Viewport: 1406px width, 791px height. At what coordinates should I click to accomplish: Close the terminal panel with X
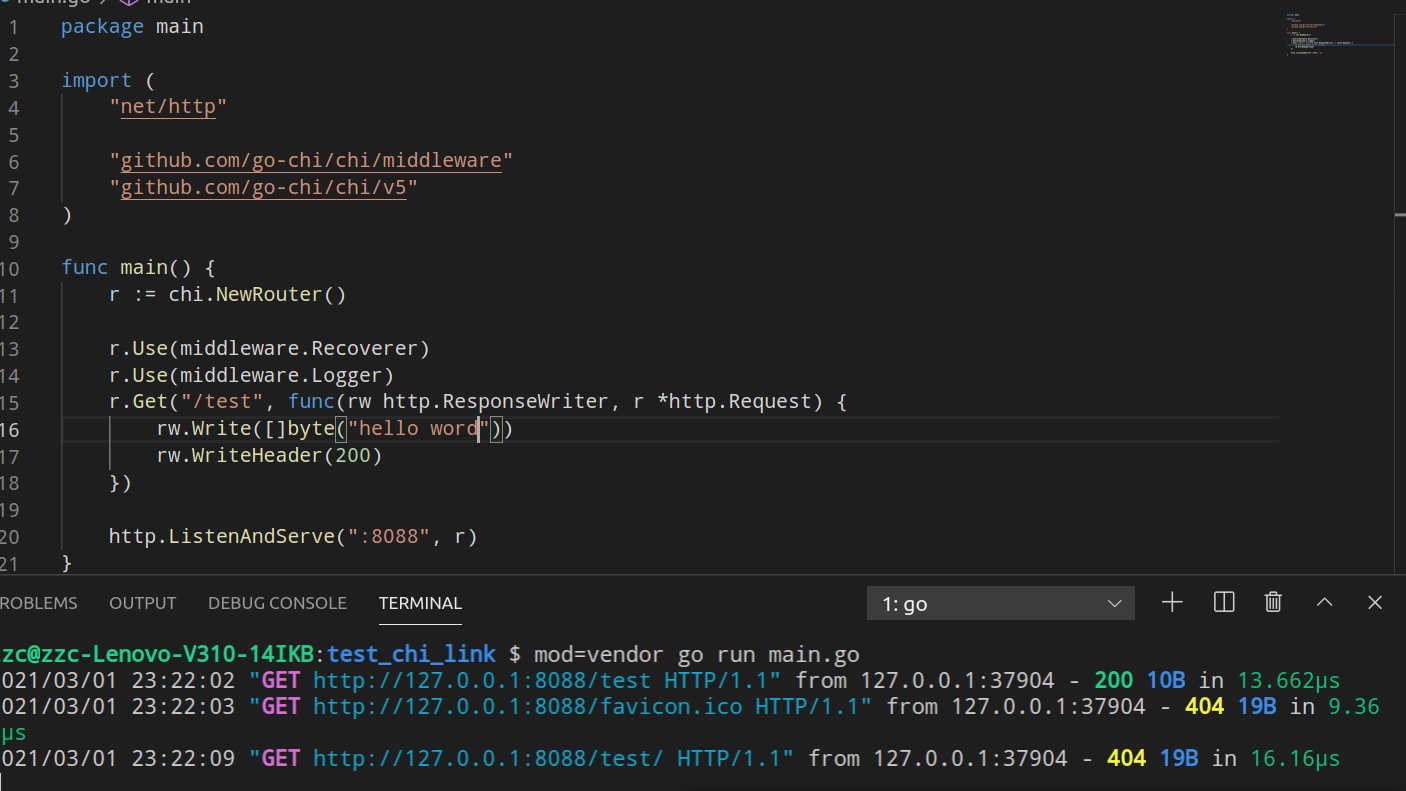[x=1375, y=602]
